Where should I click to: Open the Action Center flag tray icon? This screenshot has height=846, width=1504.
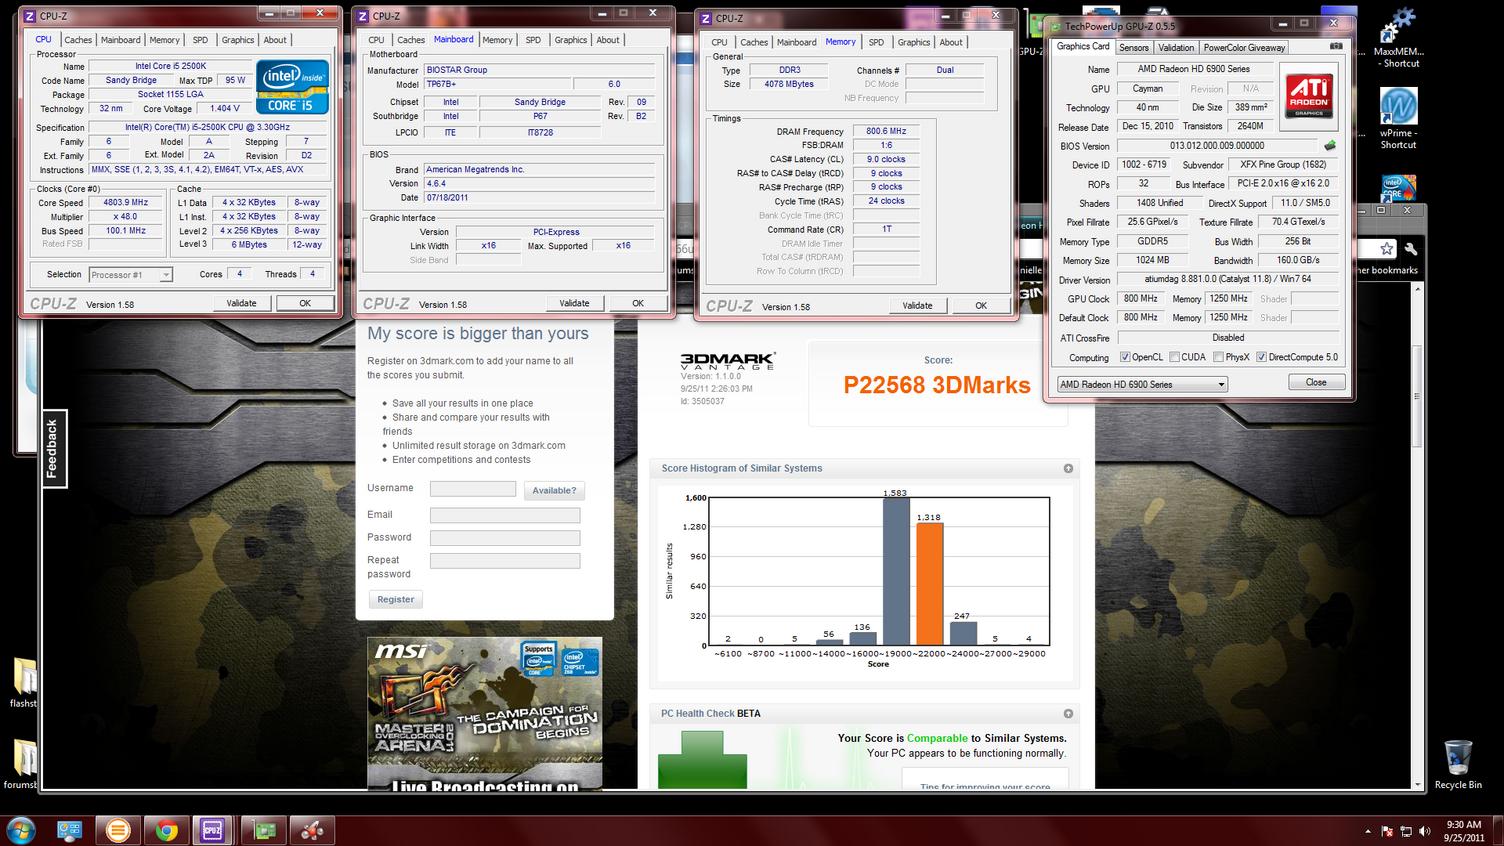1387,831
